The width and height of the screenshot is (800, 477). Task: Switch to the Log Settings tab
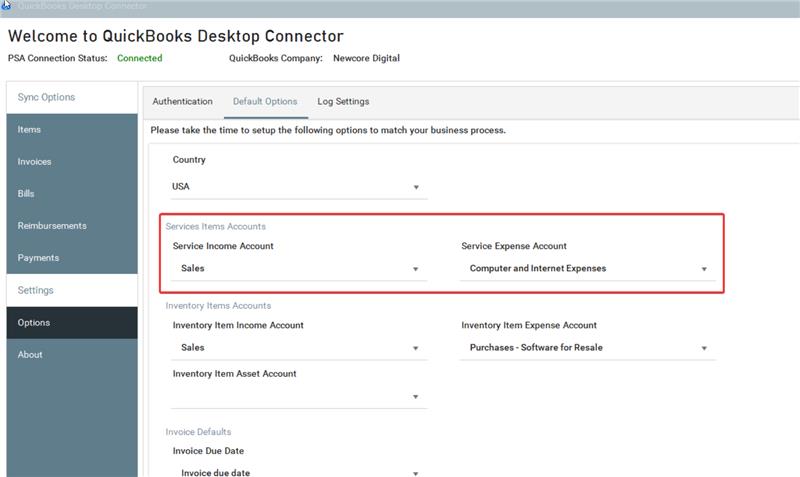[x=343, y=102]
